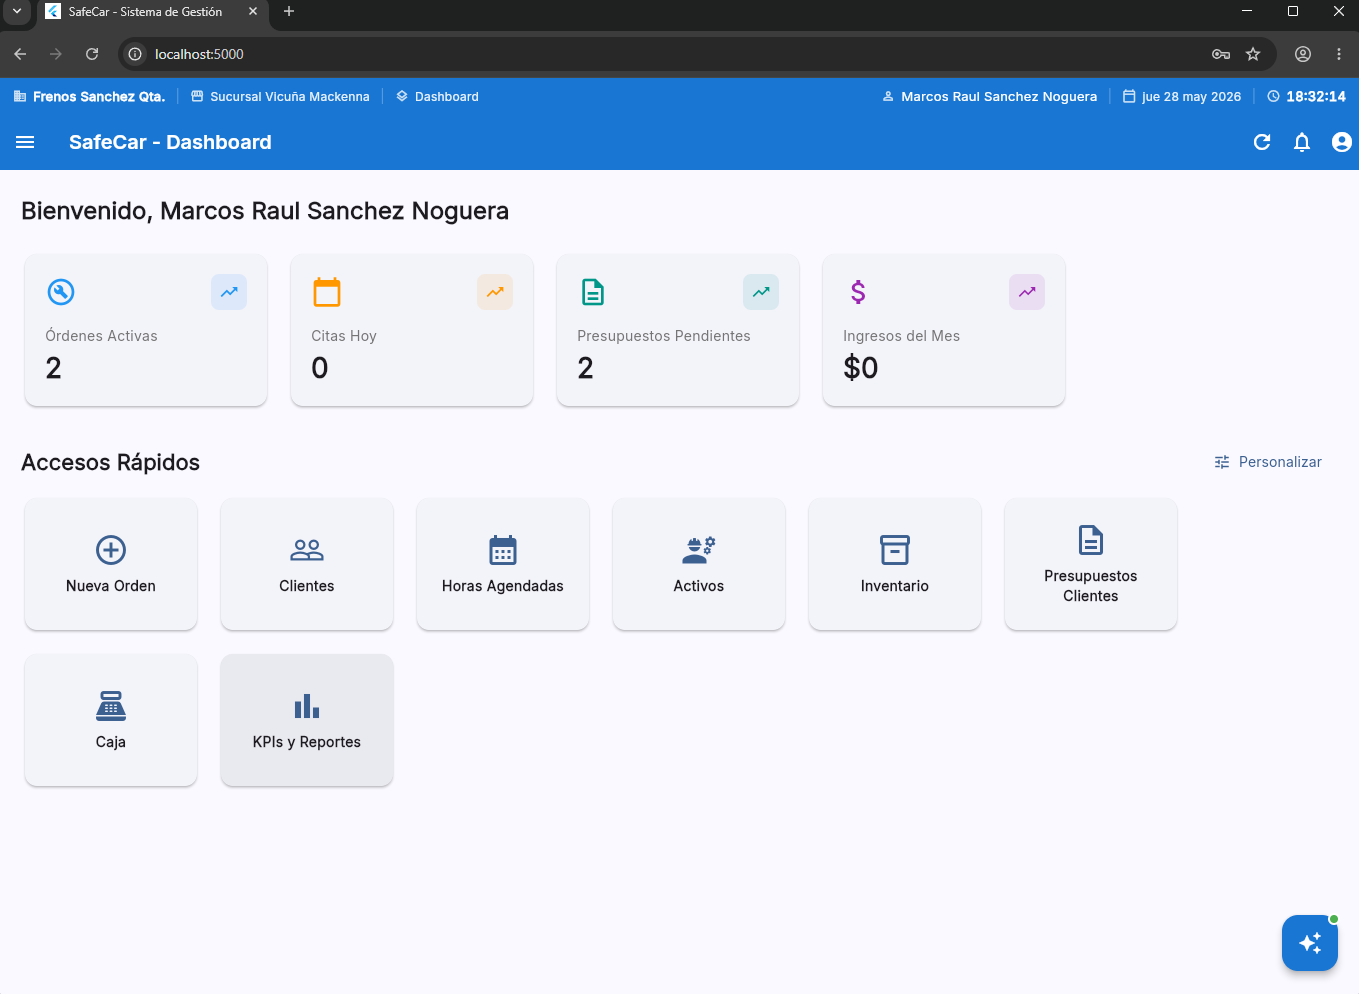Click the date jue 28 may 2026
Screen dimensions: 1359x994
coord(1192,97)
